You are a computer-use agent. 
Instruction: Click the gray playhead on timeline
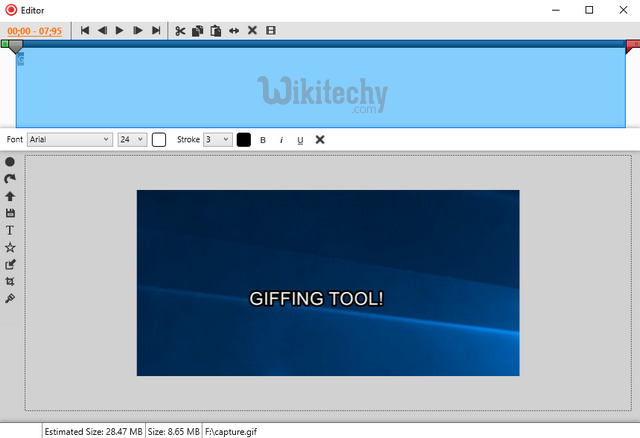16,47
